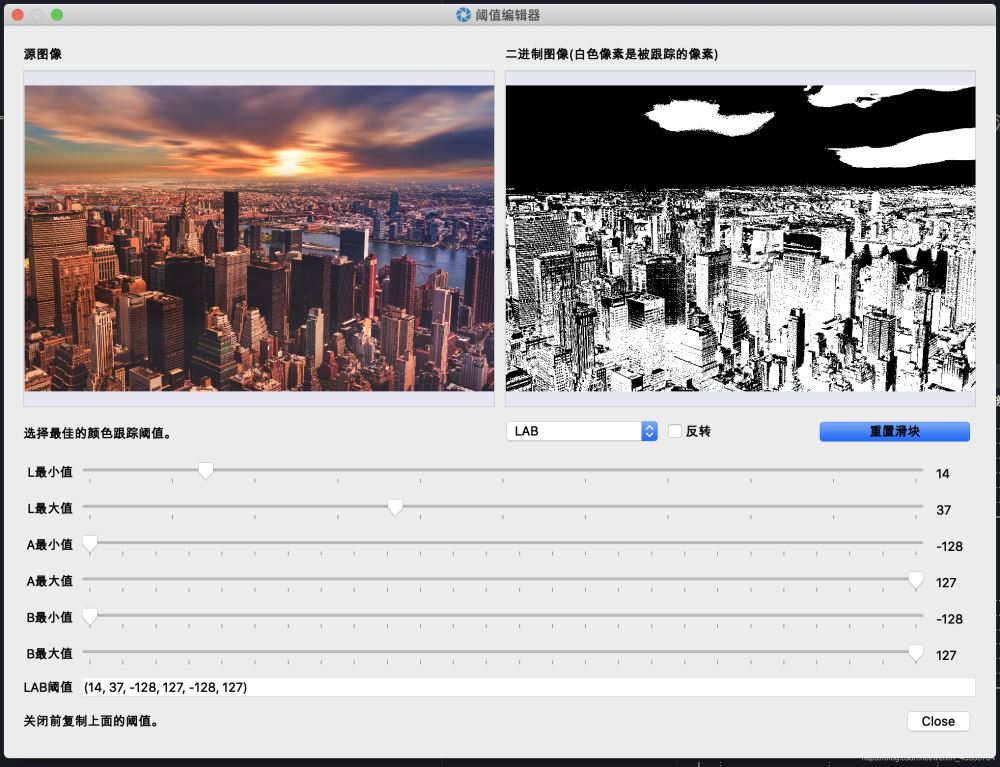The width and height of the screenshot is (1000, 767).
Task: Click the LAB阈值 label
Action: click(48, 687)
